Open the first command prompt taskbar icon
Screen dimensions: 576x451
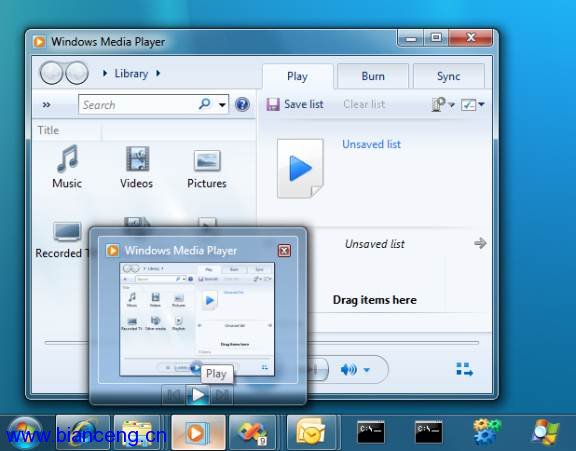[x=371, y=432]
